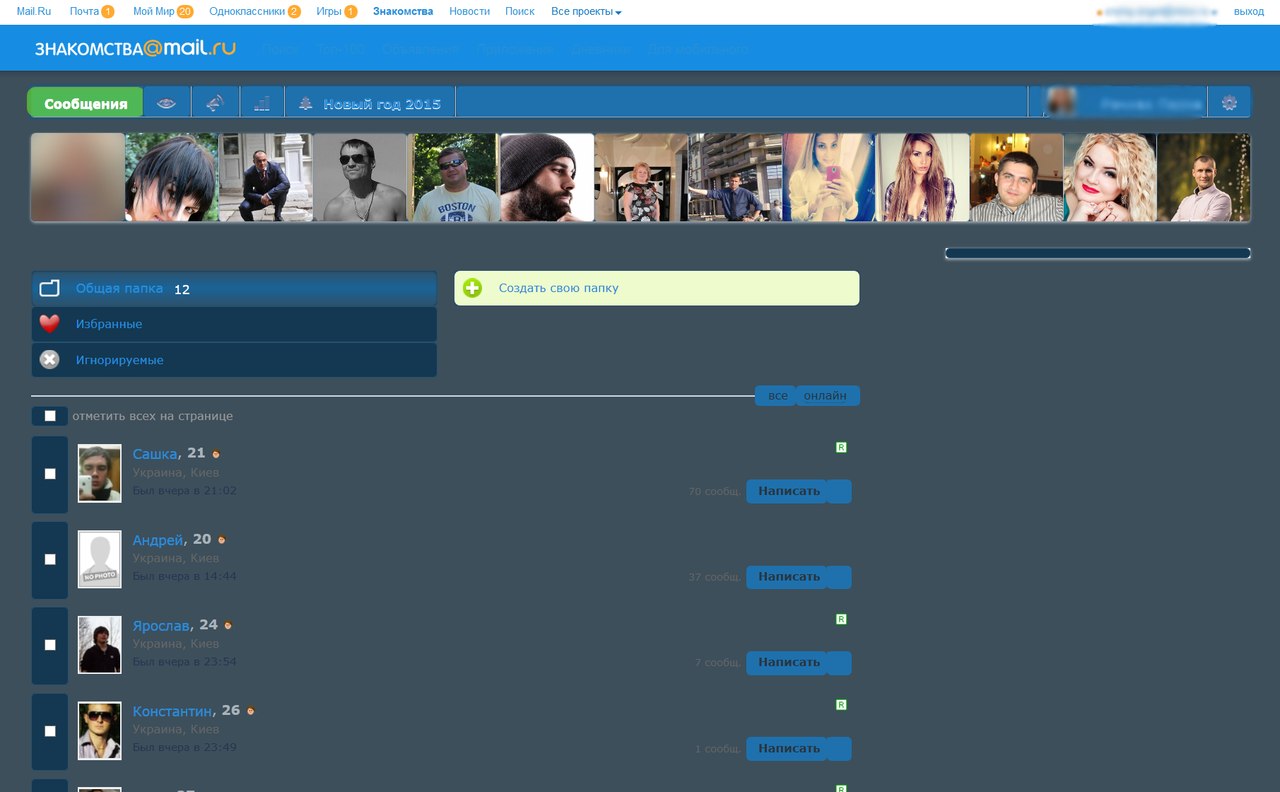Image resolution: width=1280 pixels, height=792 pixels.
Task: Click Написать for Сашка
Action: (x=788, y=491)
